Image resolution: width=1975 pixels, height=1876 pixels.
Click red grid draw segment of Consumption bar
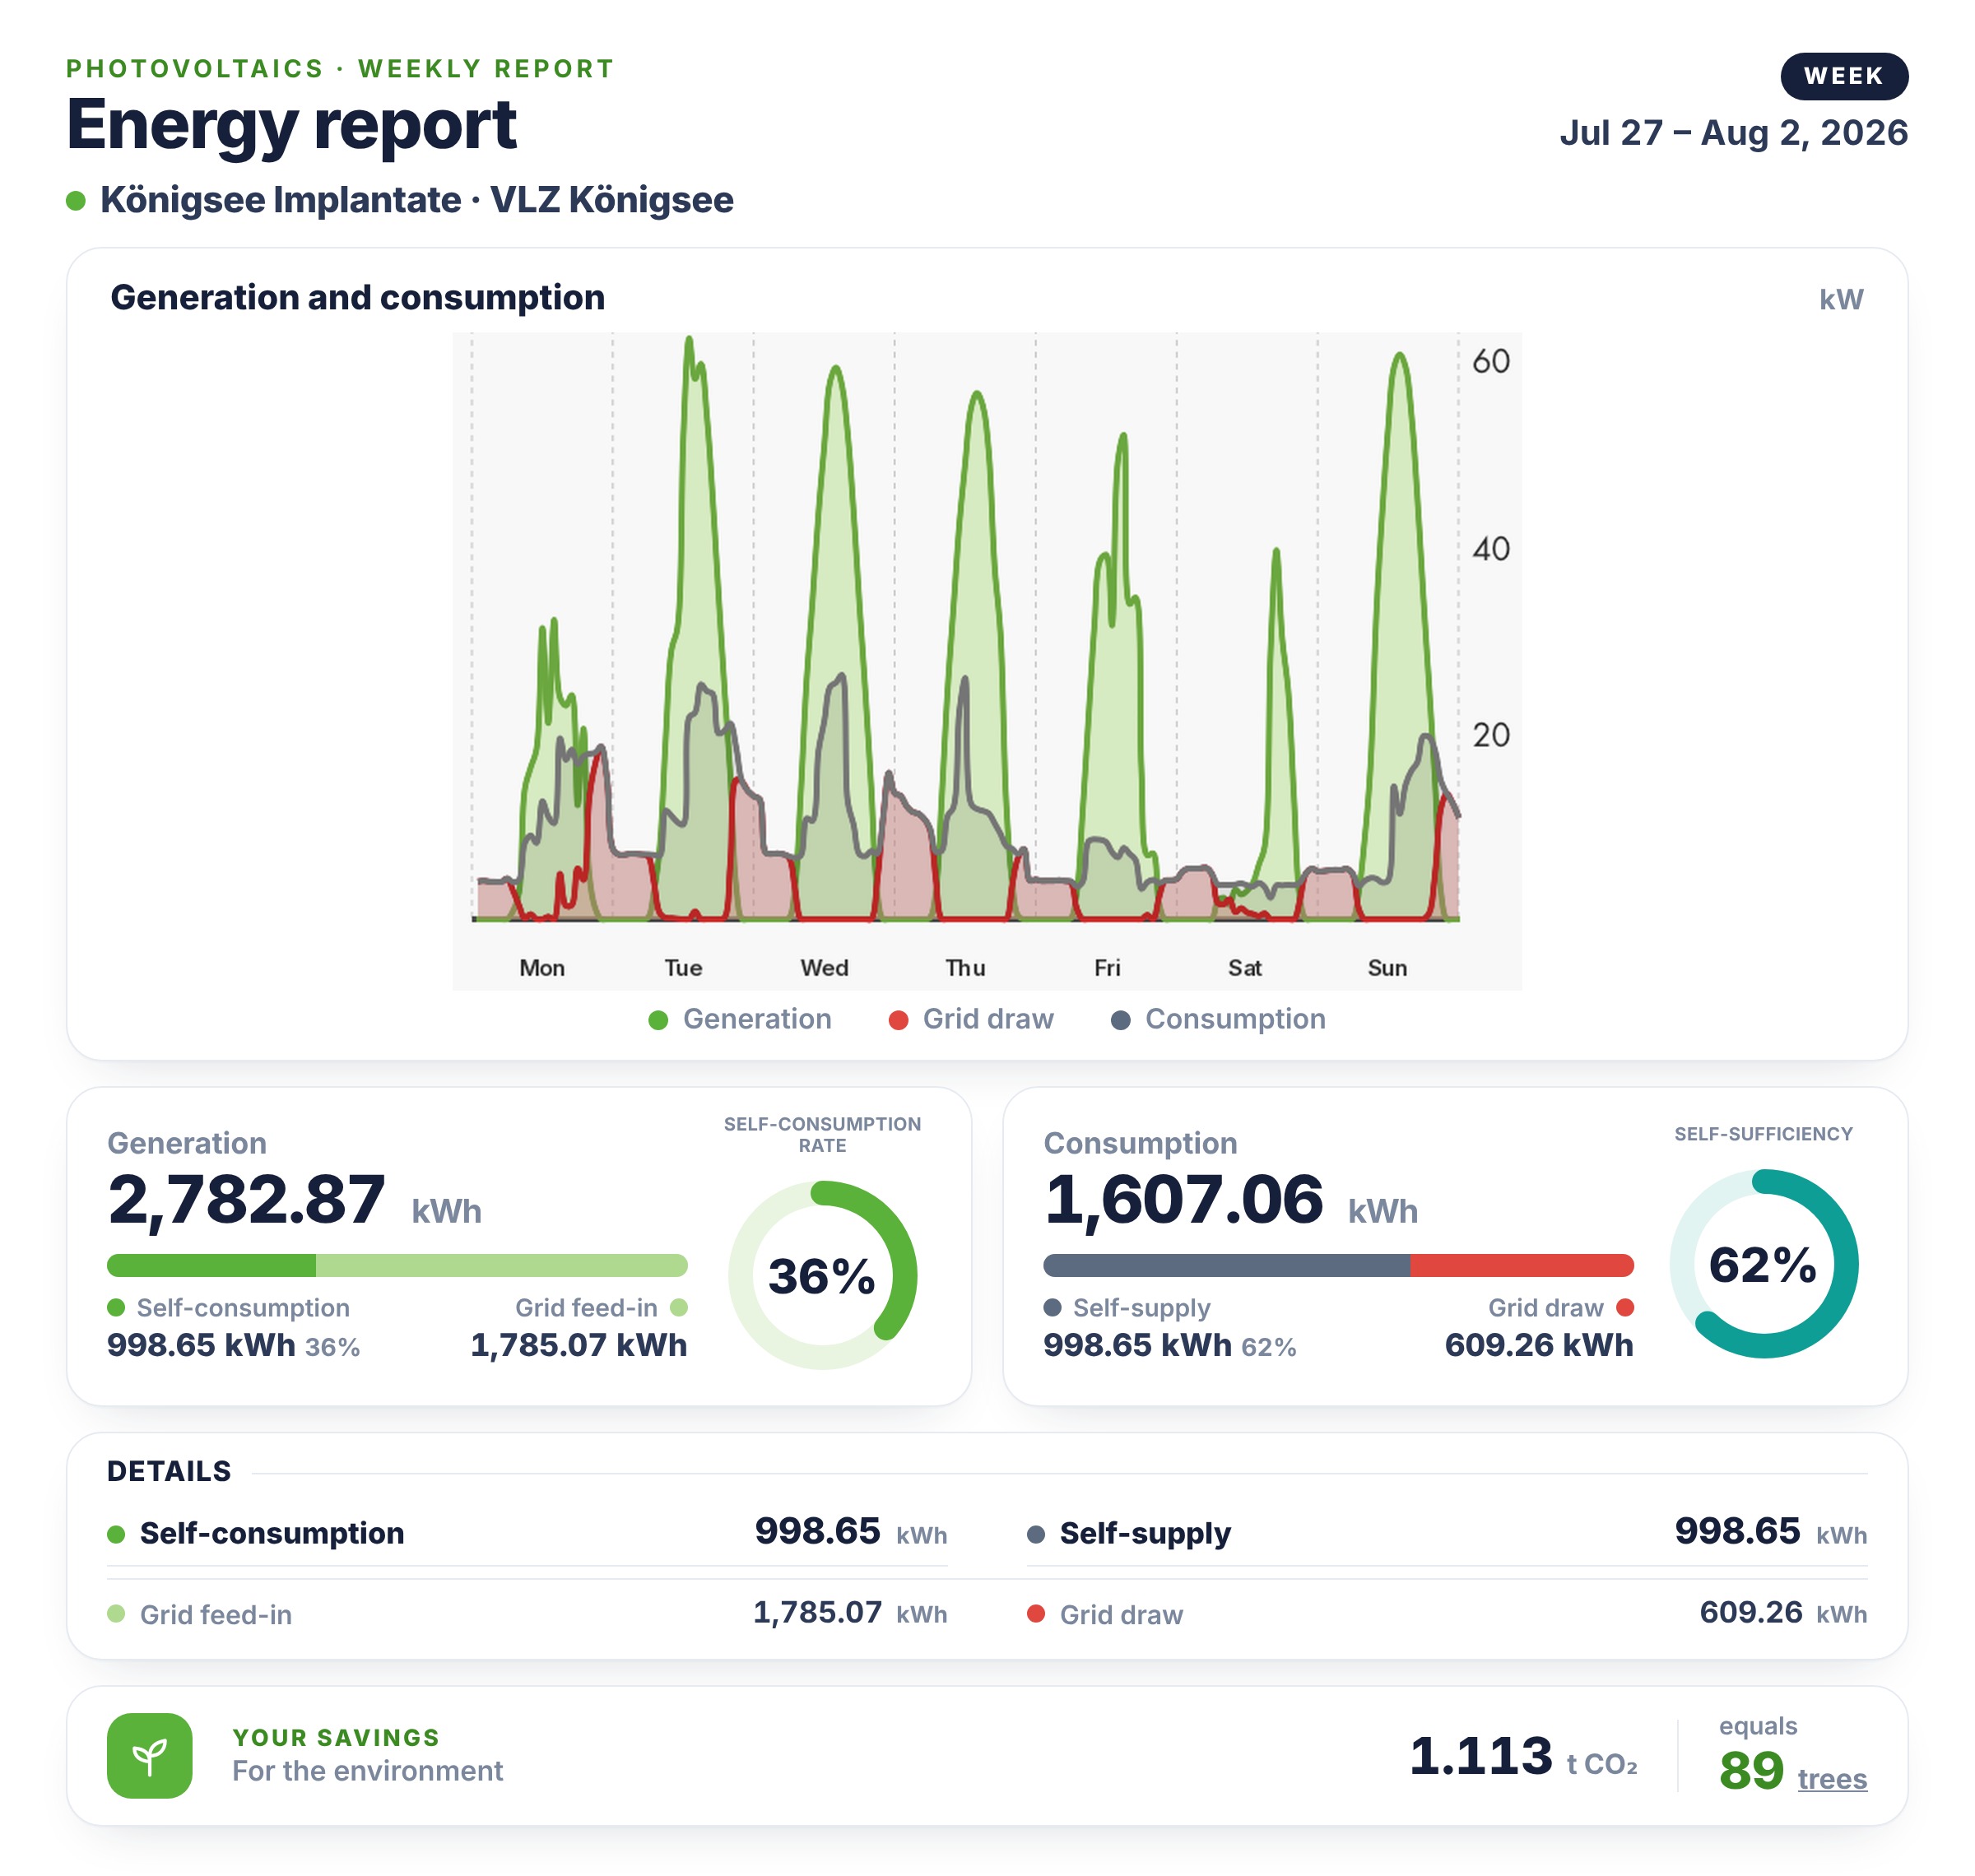[x=1522, y=1265]
